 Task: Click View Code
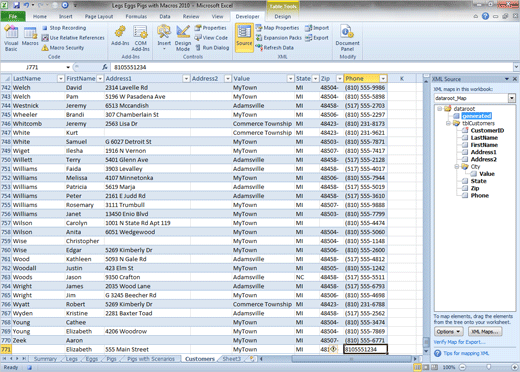point(211,38)
